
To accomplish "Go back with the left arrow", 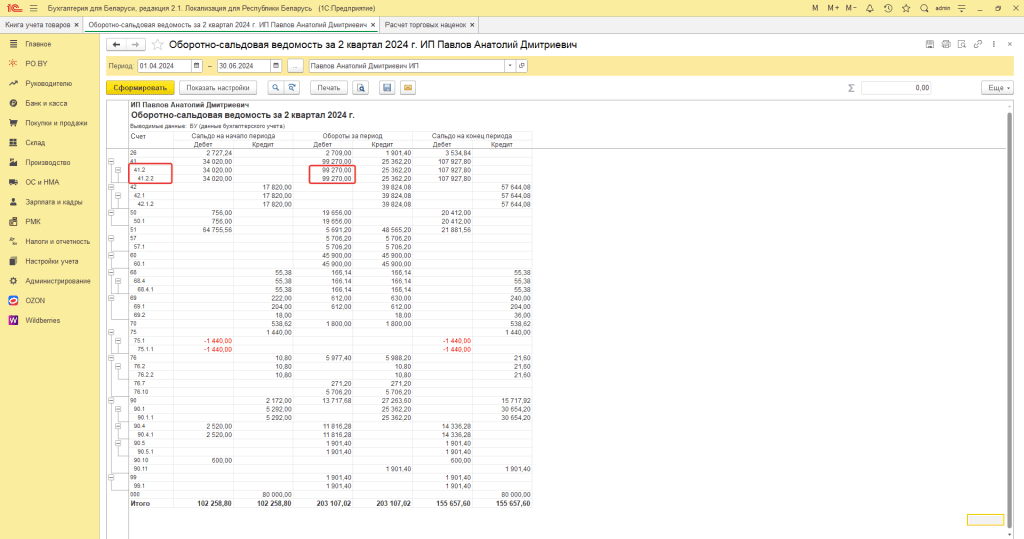I will [x=116, y=44].
